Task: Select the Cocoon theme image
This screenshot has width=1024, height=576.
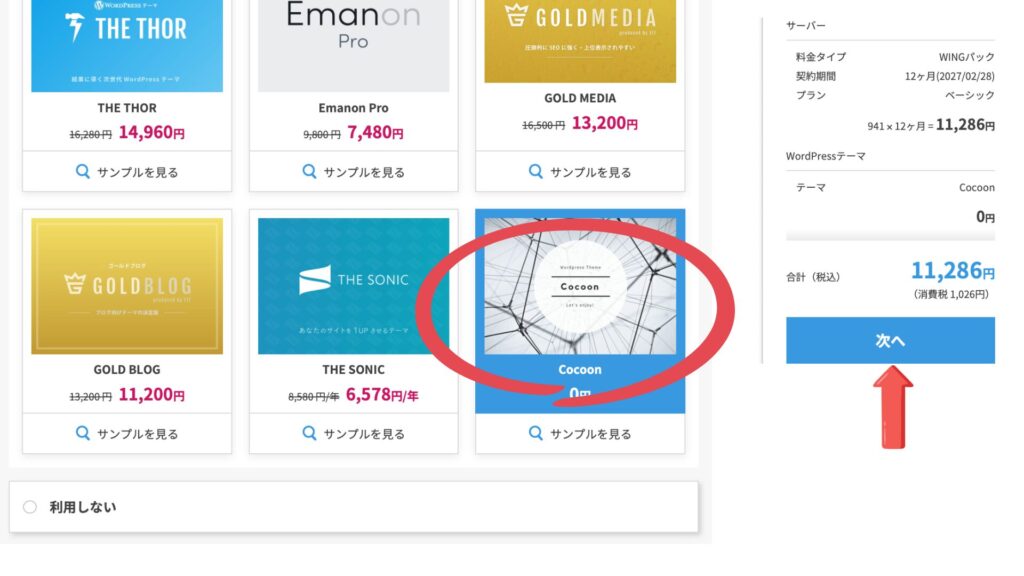Action: pos(580,286)
